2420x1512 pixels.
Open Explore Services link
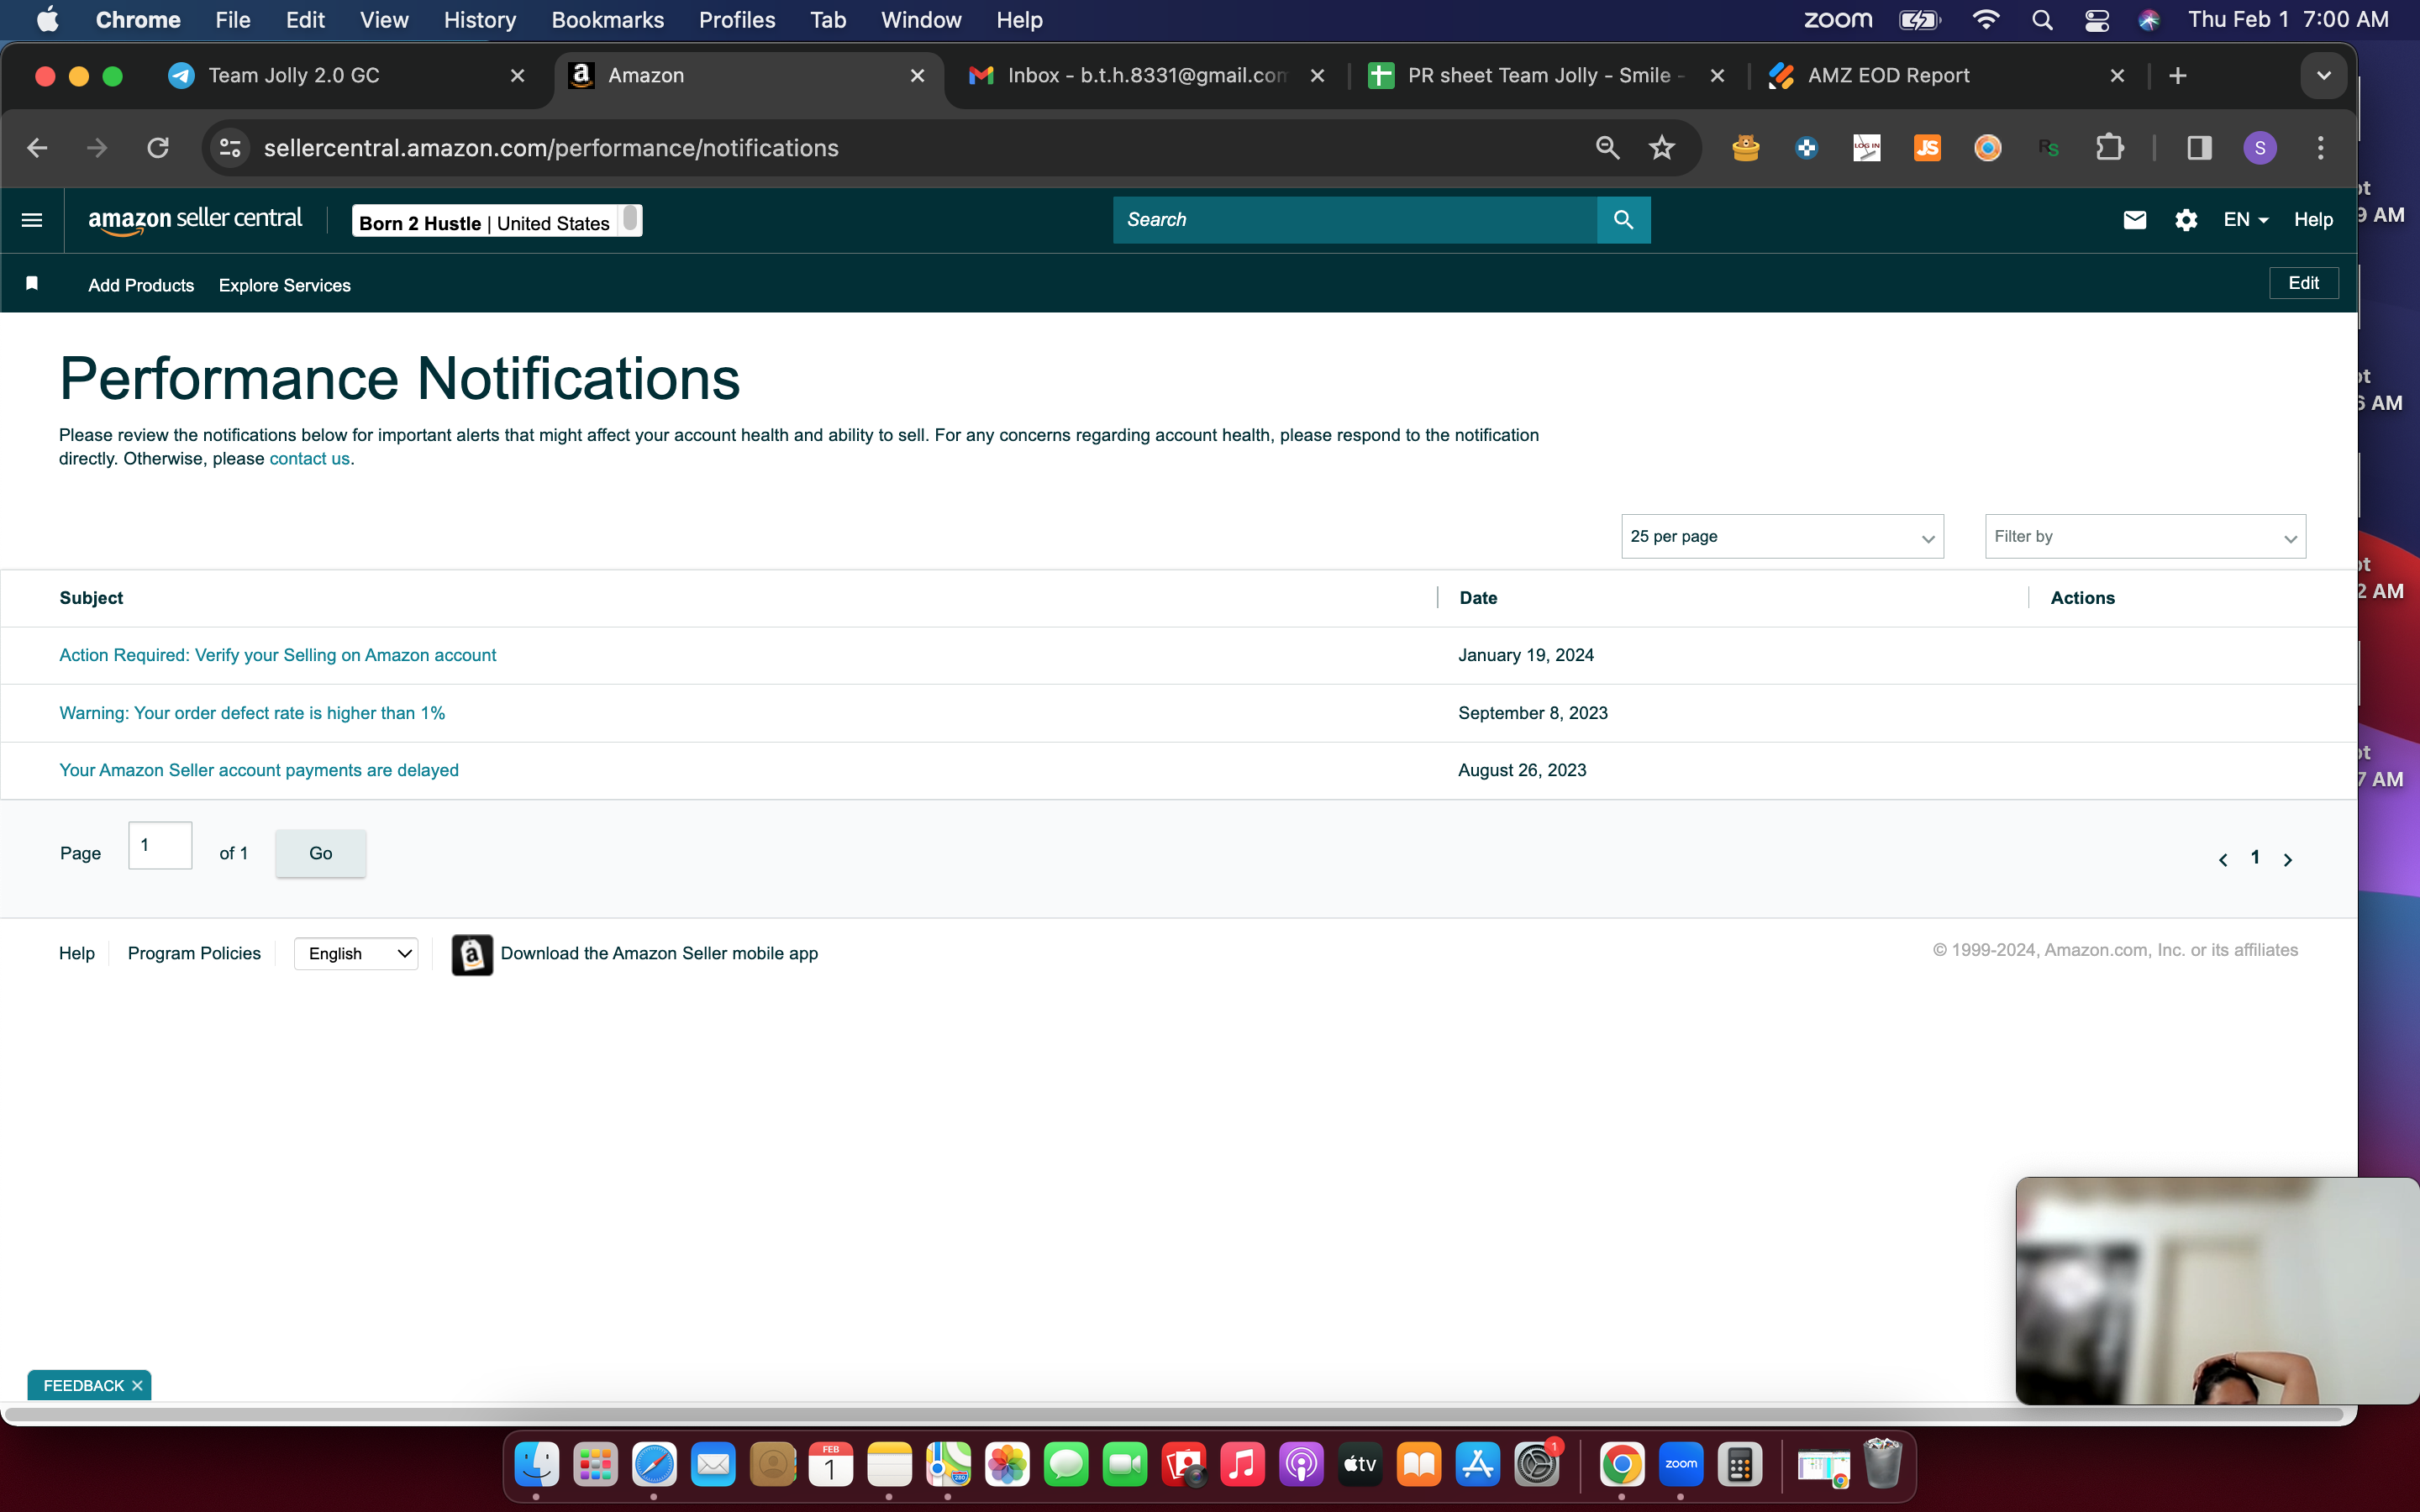point(285,285)
